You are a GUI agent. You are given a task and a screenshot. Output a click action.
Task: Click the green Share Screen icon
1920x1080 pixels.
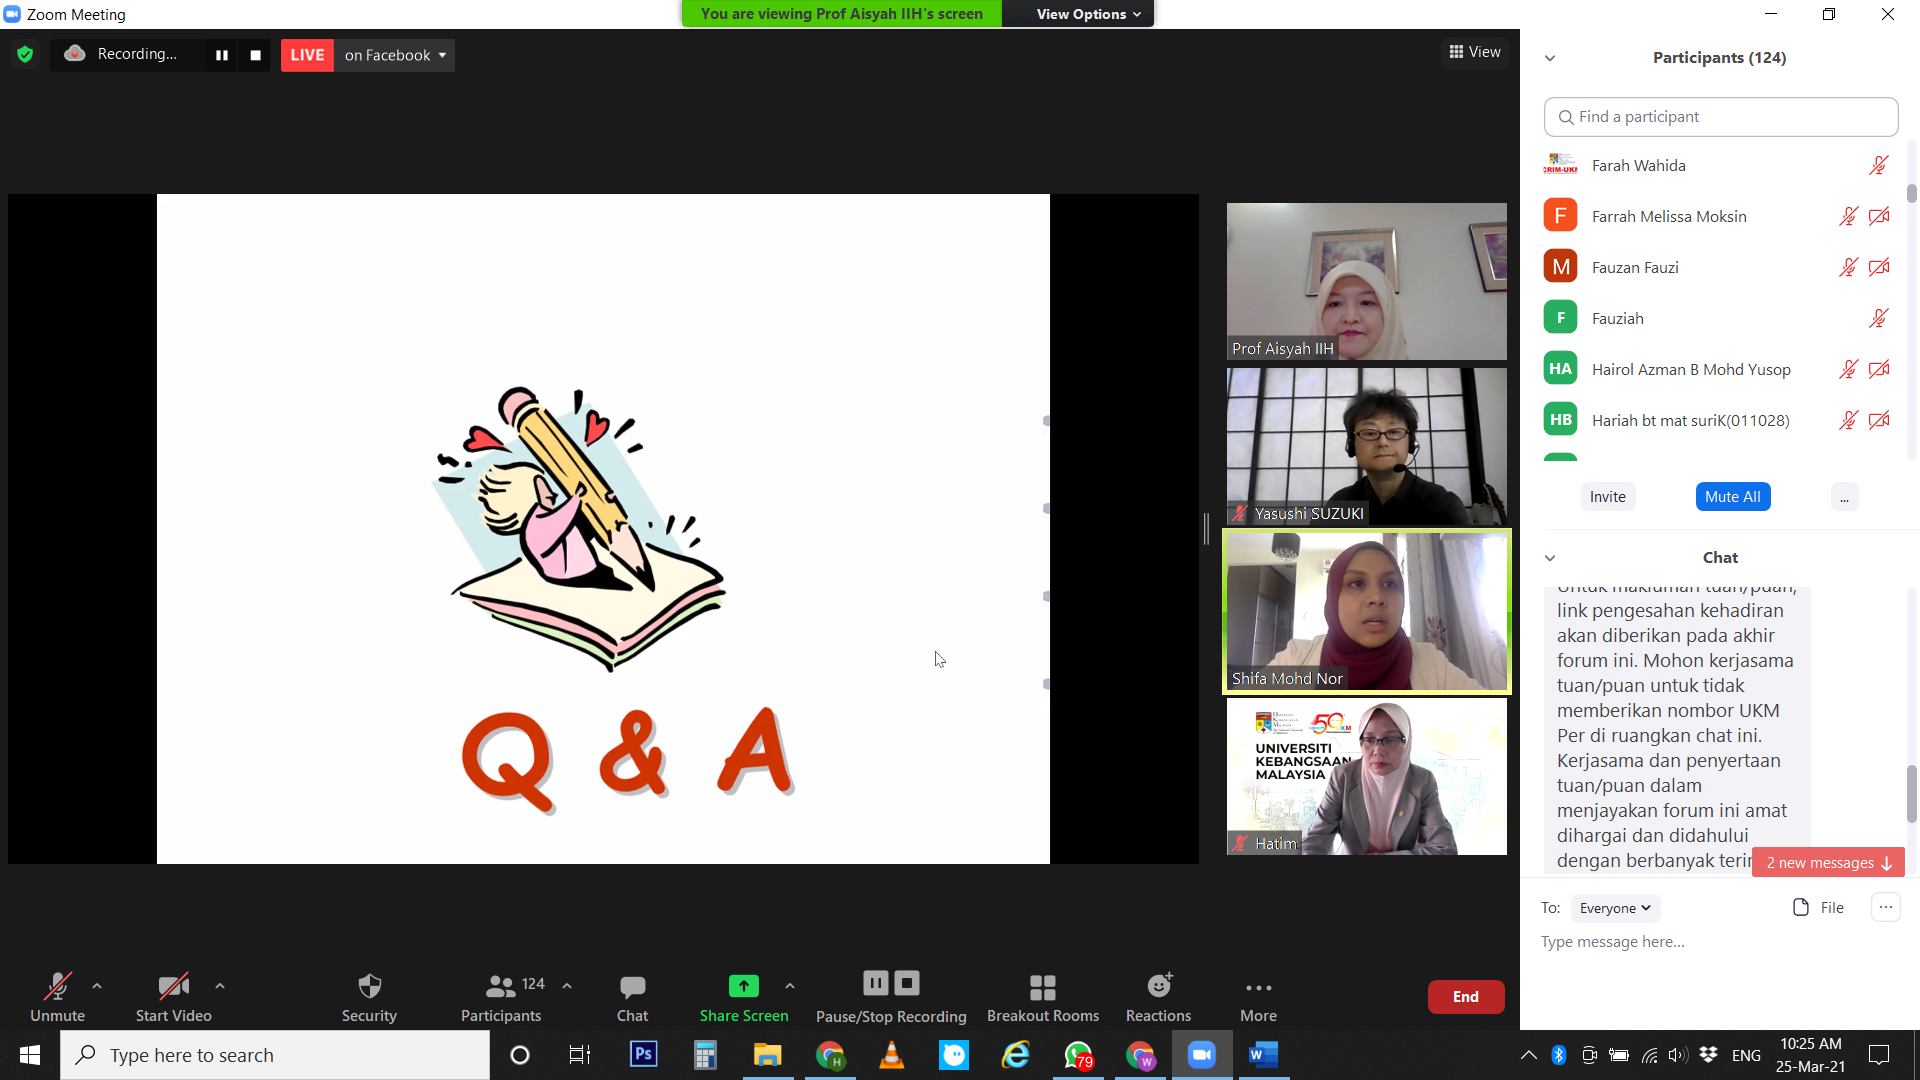point(743,986)
